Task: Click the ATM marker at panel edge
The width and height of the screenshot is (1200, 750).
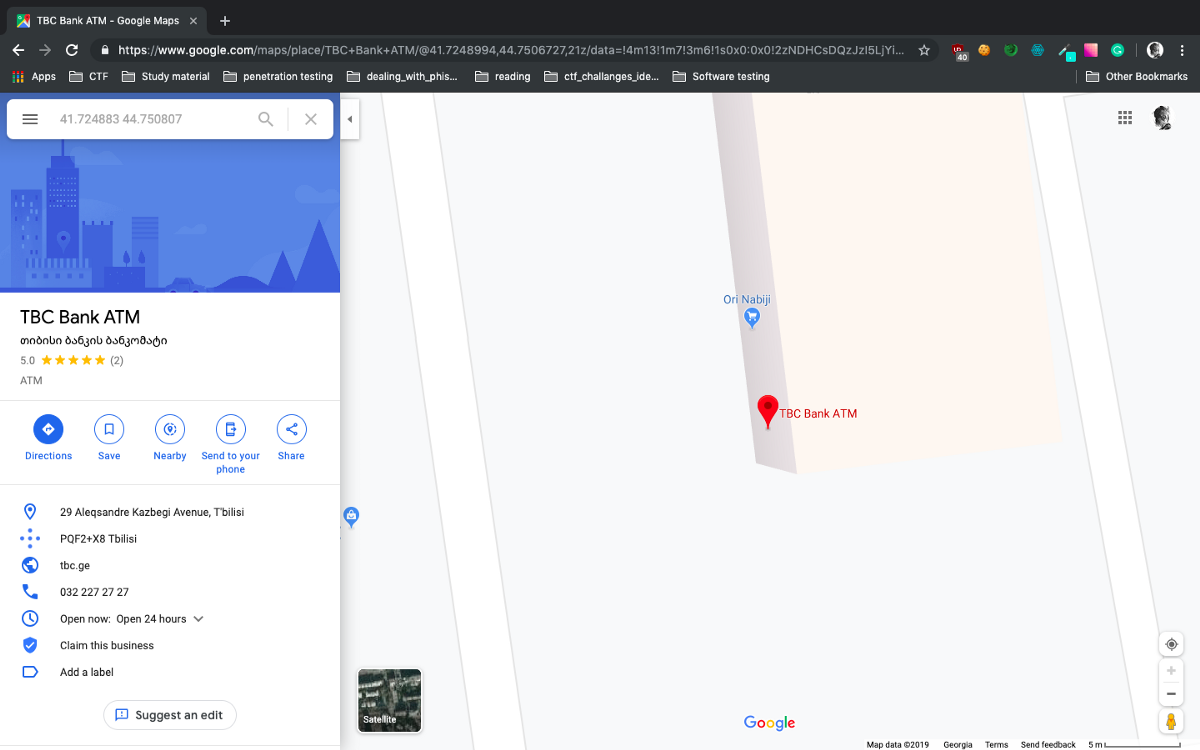Action: pos(350,517)
